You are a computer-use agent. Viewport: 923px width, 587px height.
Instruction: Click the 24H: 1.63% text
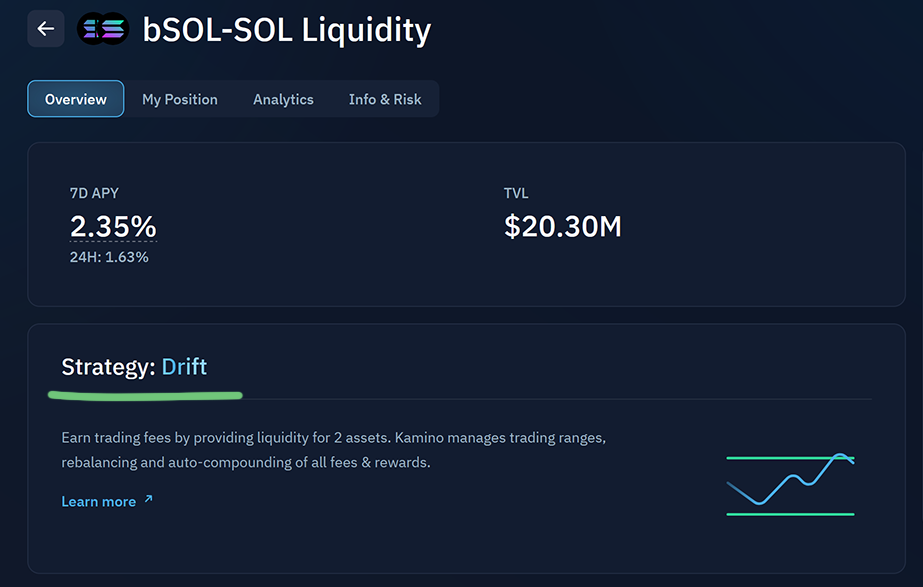click(109, 257)
